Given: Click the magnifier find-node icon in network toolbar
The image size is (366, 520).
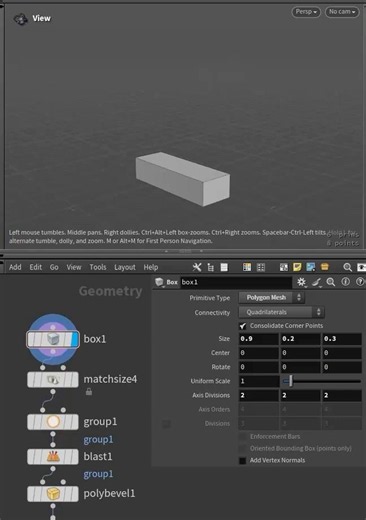Looking at the screenshot, I should tap(347, 267).
